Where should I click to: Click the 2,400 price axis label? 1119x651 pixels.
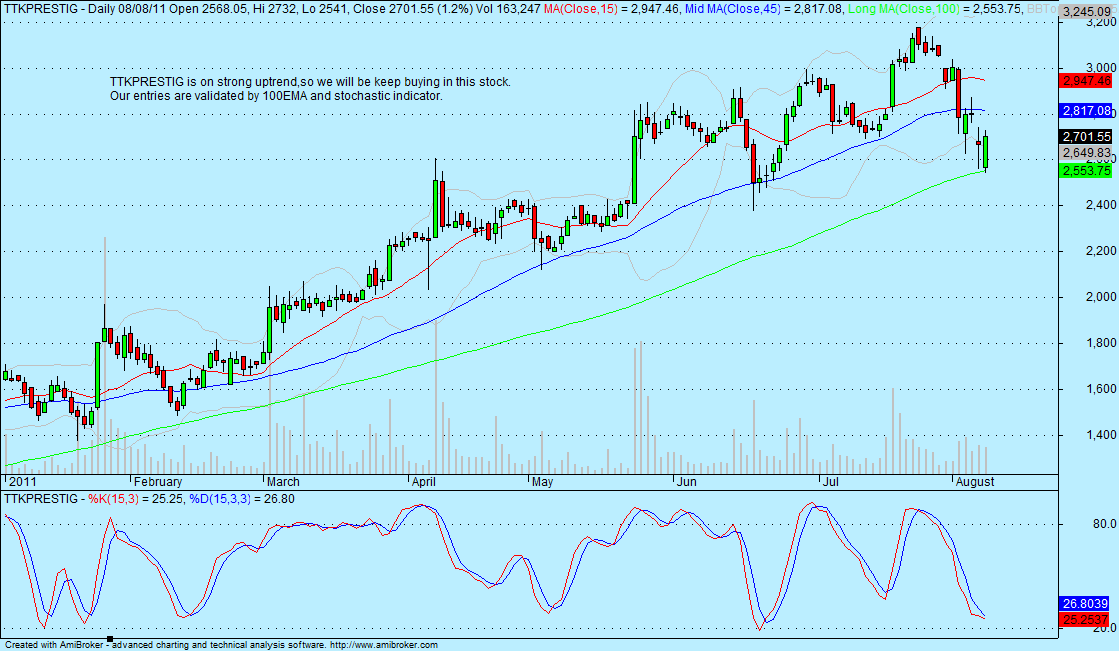pyautogui.click(x=1100, y=206)
